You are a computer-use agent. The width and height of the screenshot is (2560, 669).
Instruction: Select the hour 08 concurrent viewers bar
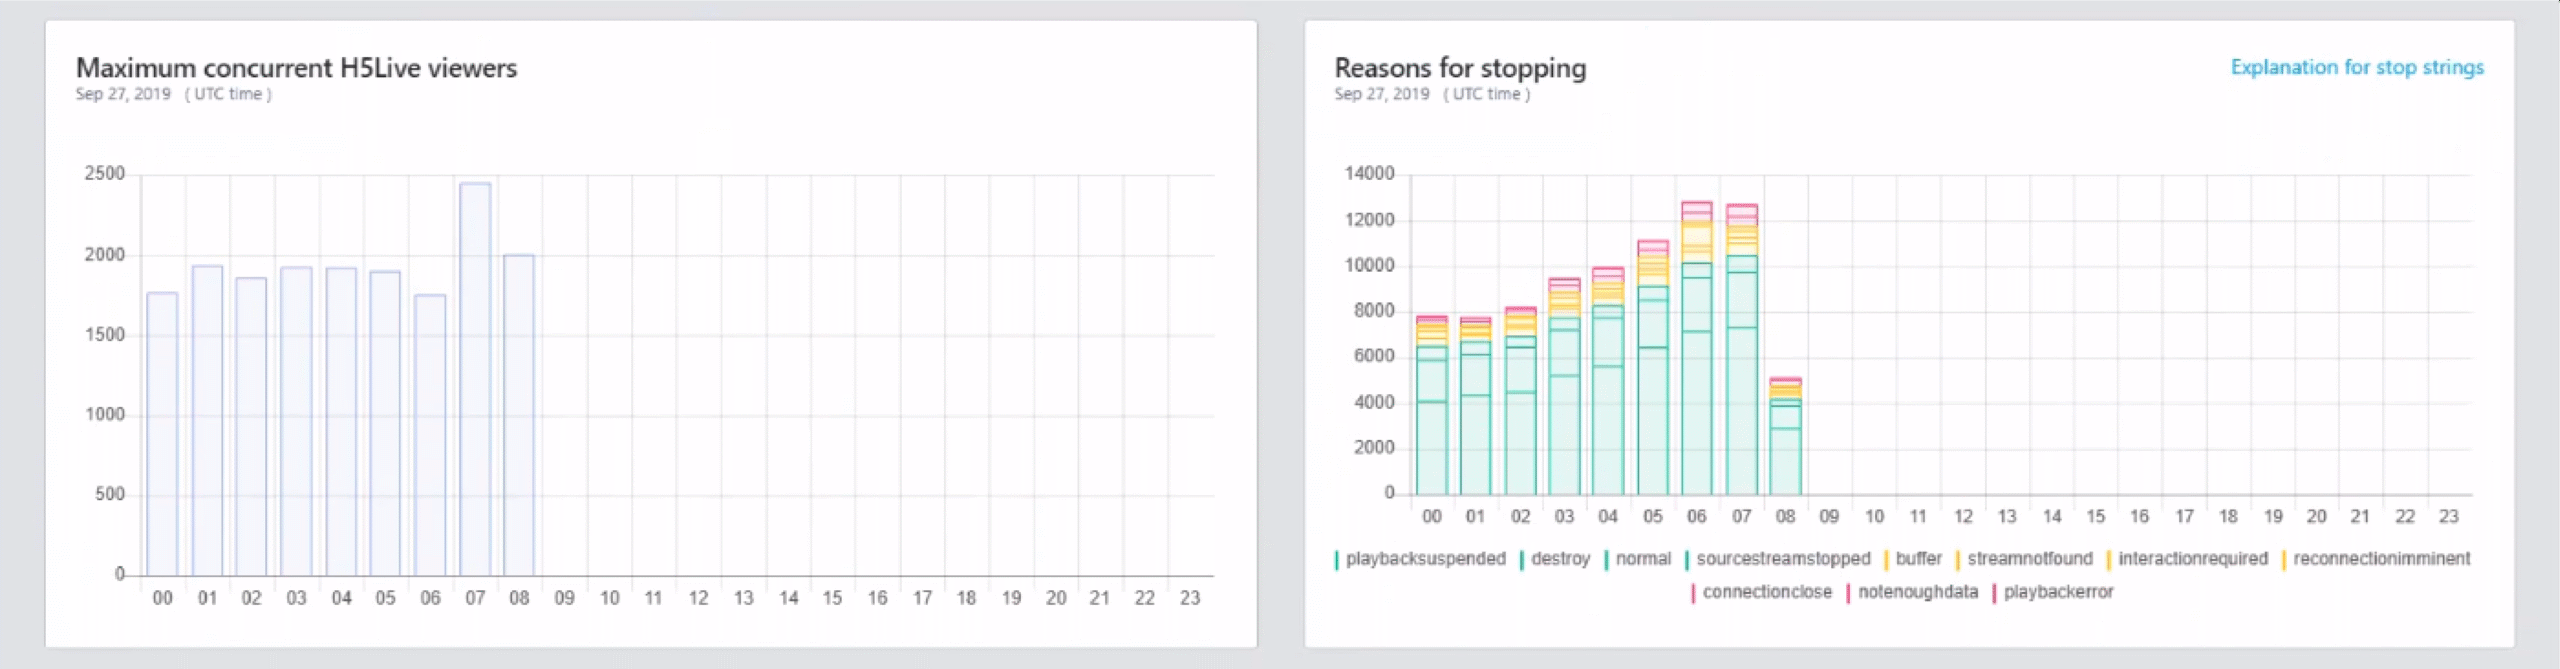pos(519,415)
